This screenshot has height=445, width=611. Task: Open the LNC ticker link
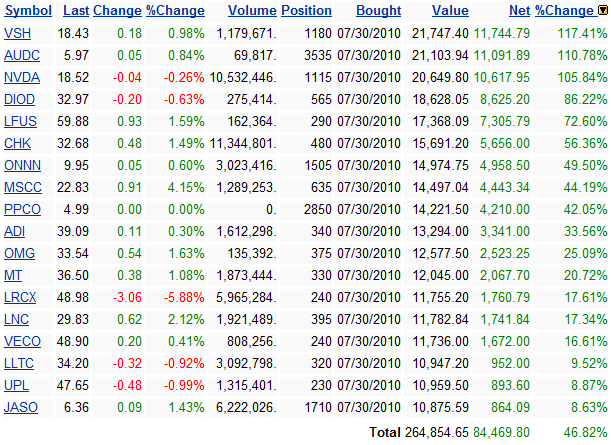click(x=16, y=320)
